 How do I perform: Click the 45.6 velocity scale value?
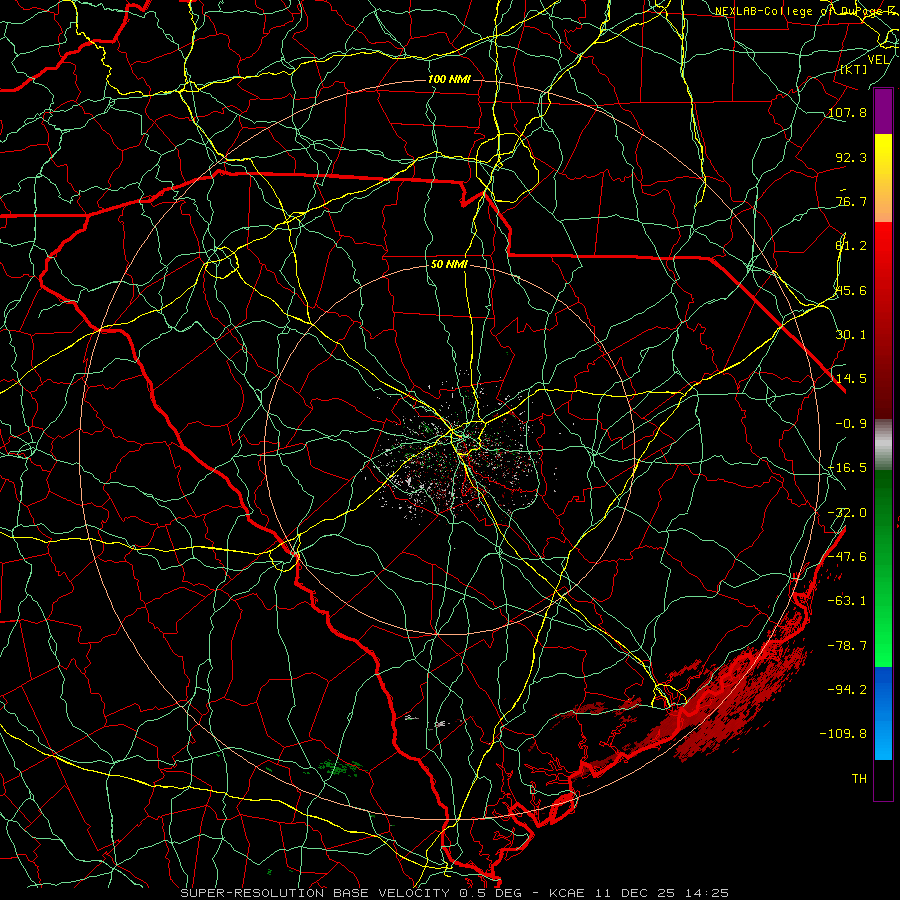pos(851,290)
